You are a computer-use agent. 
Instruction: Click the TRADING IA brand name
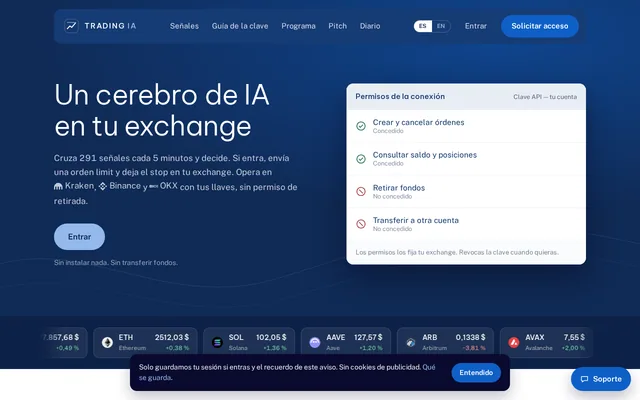point(110,26)
